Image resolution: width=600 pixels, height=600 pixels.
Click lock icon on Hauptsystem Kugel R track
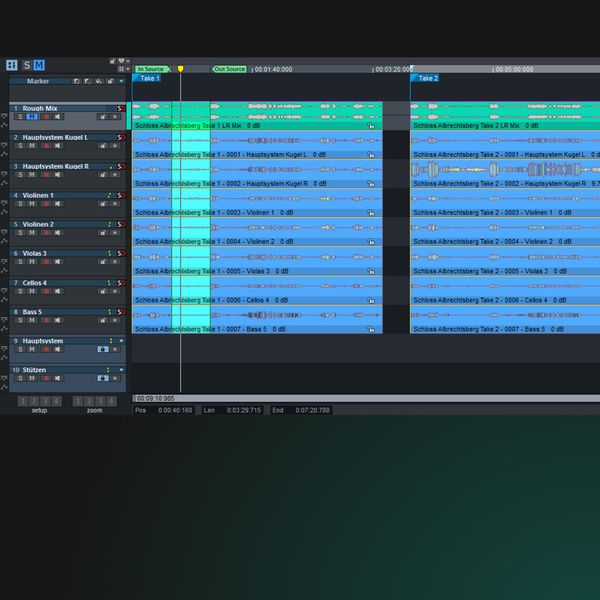pos(103,175)
